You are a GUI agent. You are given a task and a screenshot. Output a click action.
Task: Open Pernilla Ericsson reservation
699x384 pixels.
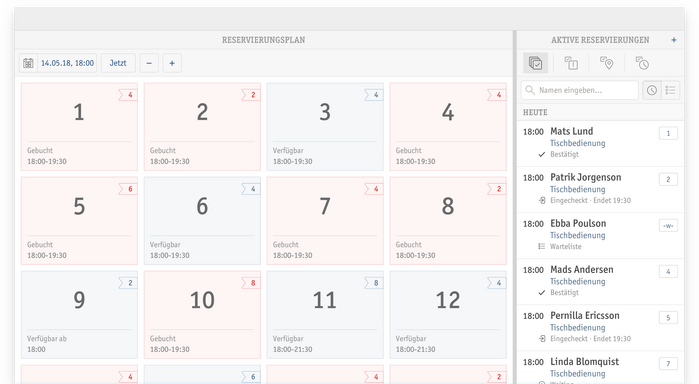point(600,328)
